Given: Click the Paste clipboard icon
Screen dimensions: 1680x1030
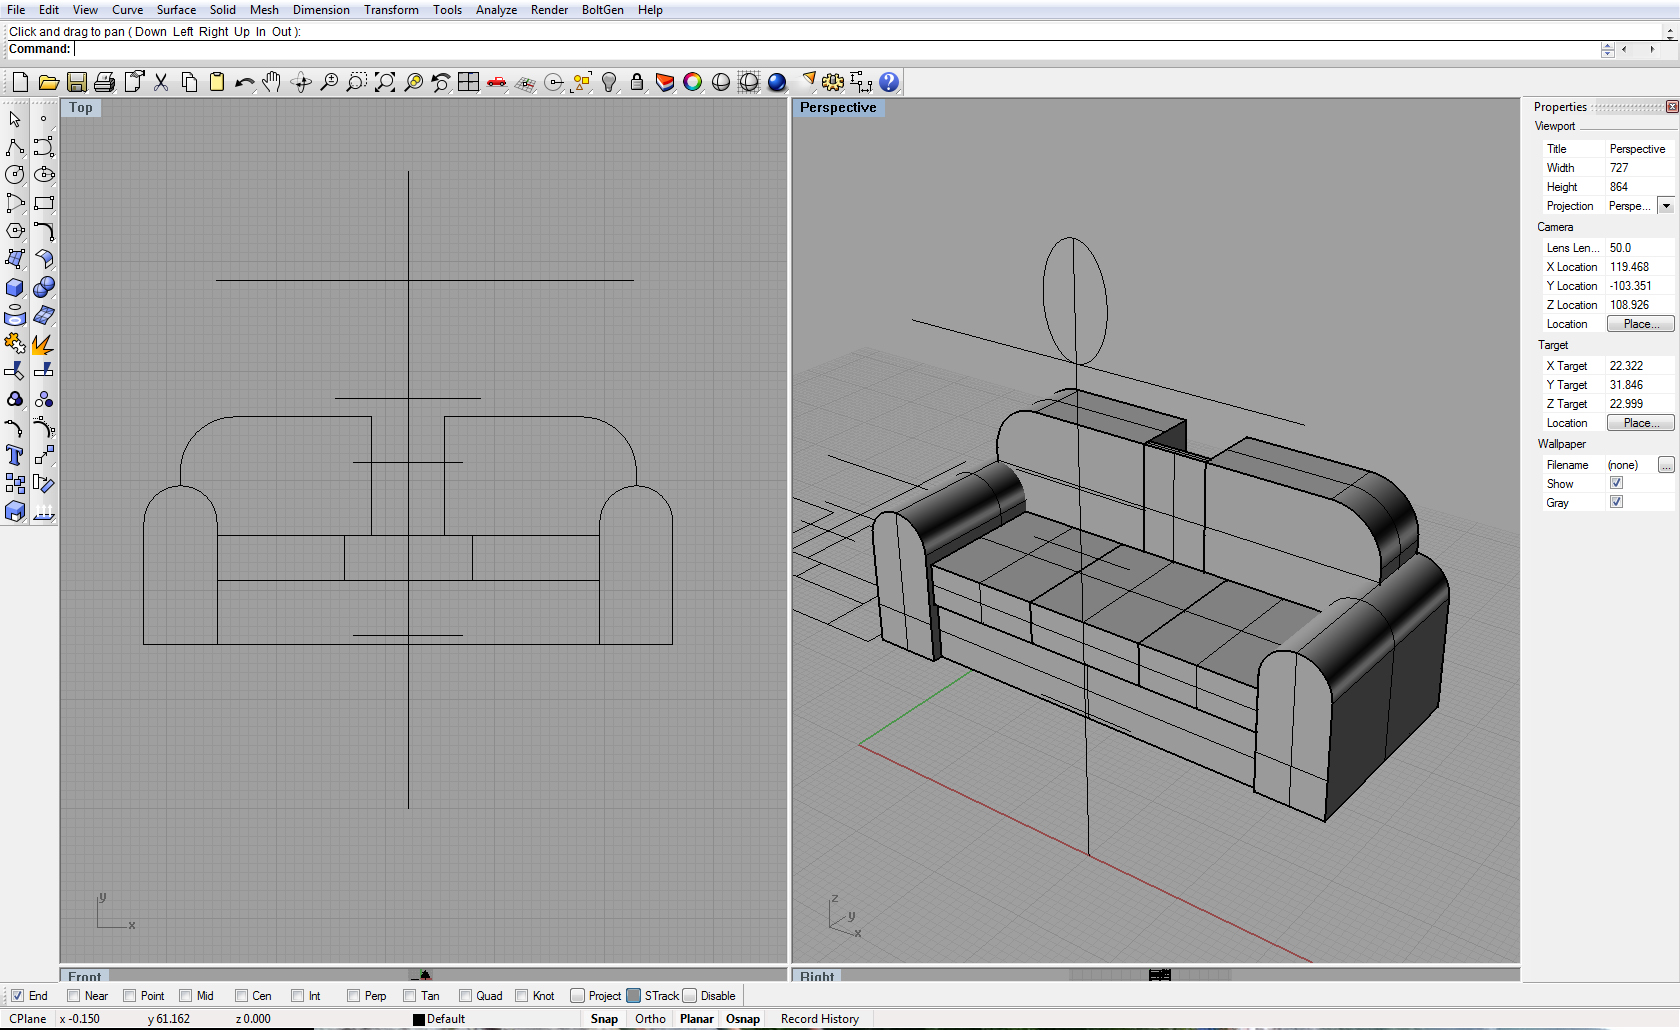Looking at the screenshot, I should (217, 82).
